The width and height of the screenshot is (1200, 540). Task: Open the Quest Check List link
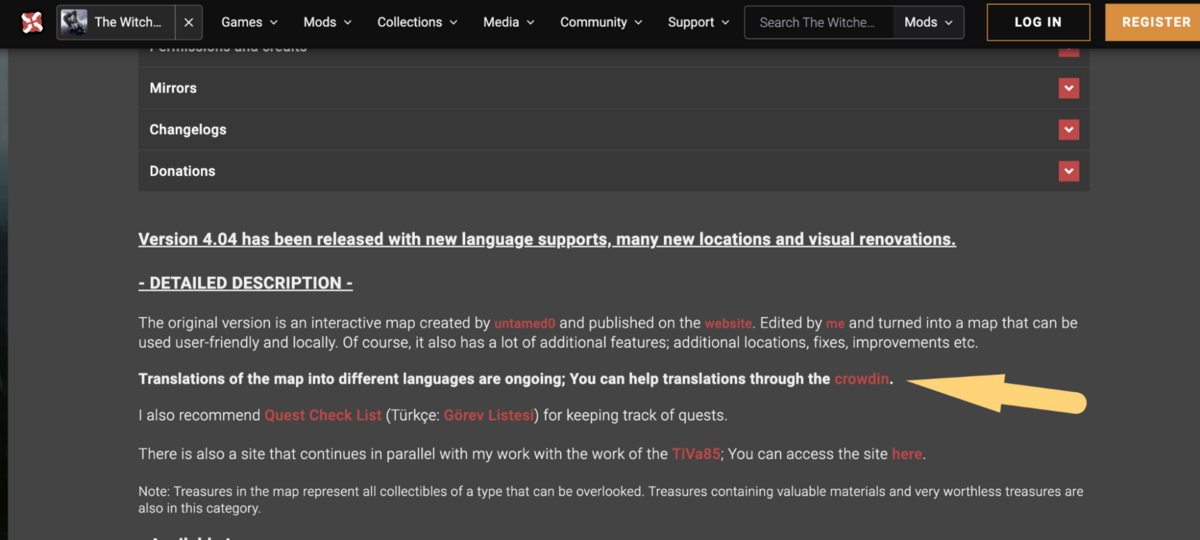pyautogui.click(x=323, y=415)
